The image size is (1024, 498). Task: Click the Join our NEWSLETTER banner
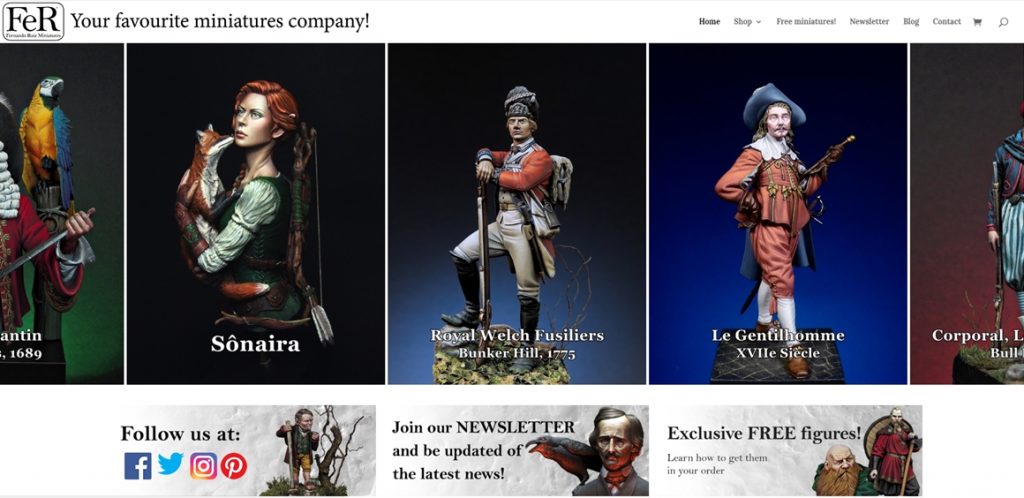click(513, 450)
